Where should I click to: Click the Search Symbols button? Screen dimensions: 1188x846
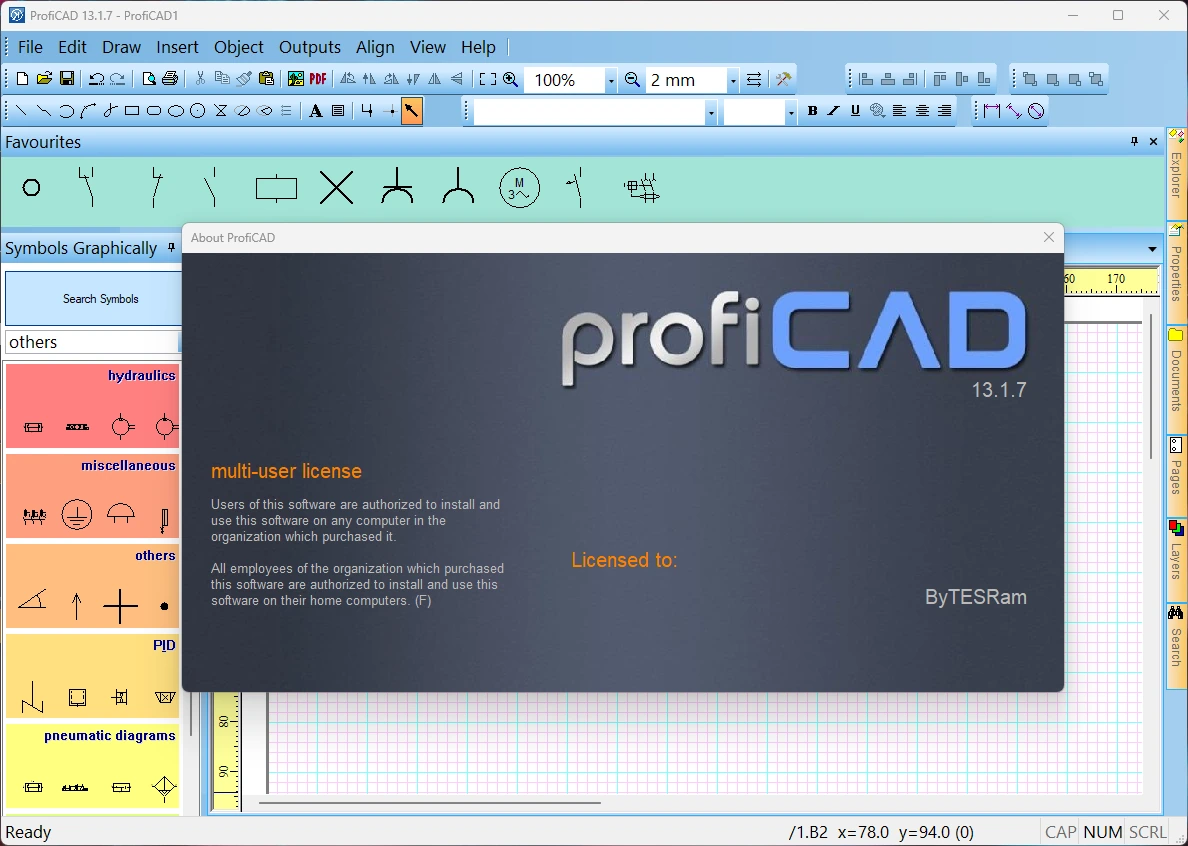click(x=93, y=298)
